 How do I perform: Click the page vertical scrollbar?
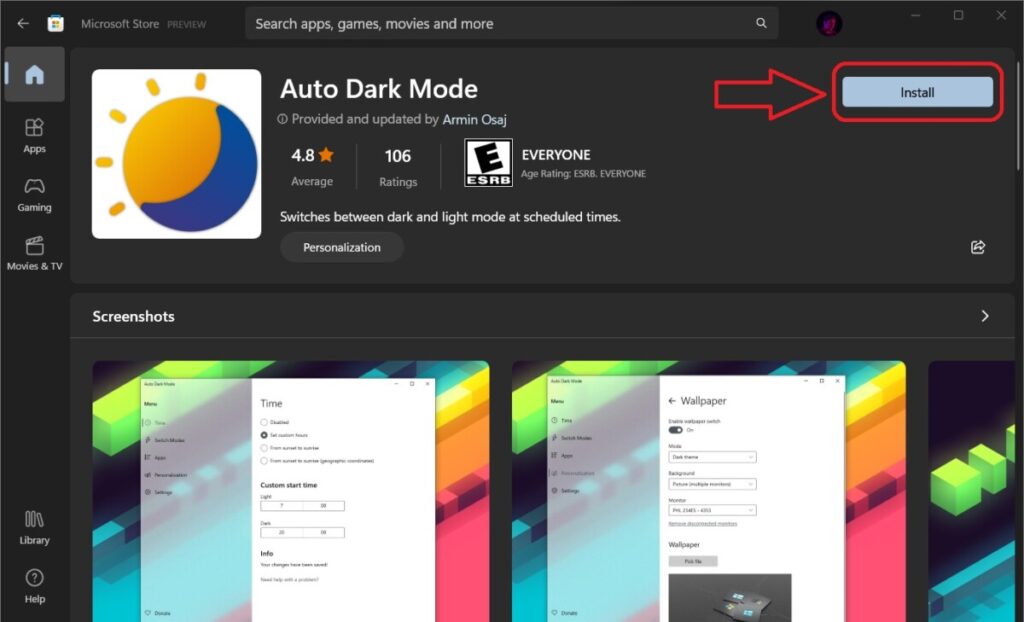pyautogui.click(x=1017, y=118)
